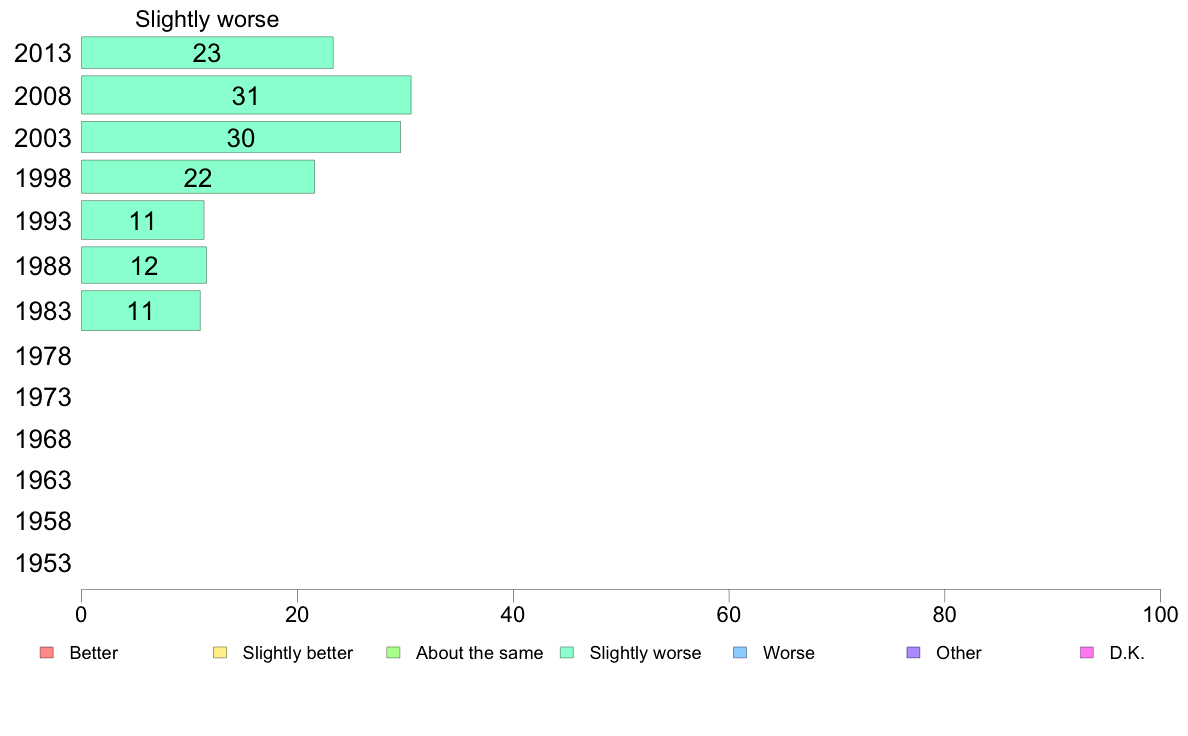Image resolution: width=1188 pixels, height=736 pixels.
Task: Select the 1993 bar showing 11
Action: click(142, 221)
